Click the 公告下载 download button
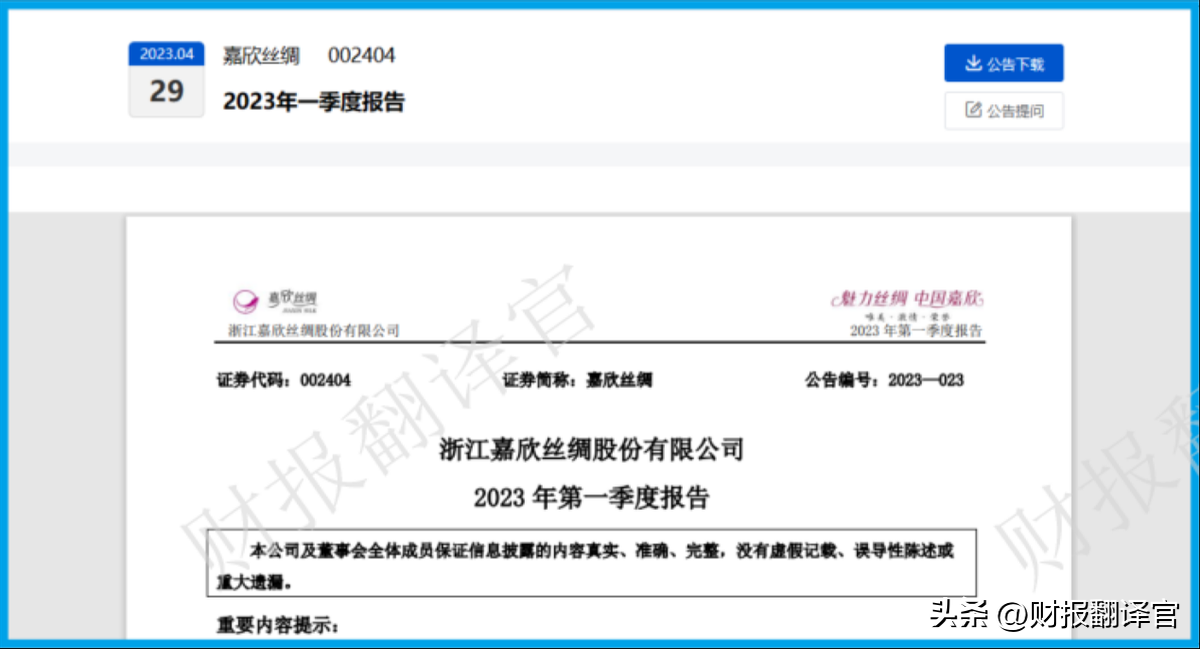The height and width of the screenshot is (649, 1200). (1003, 63)
